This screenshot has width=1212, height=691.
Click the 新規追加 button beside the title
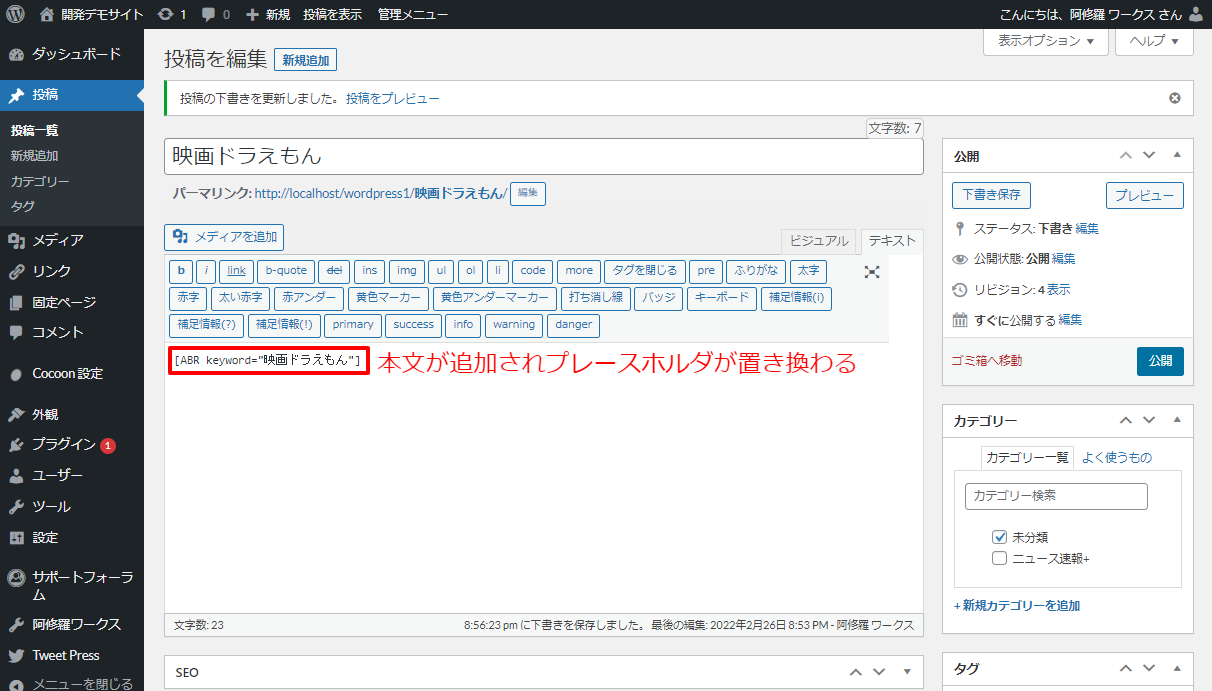[x=305, y=60]
